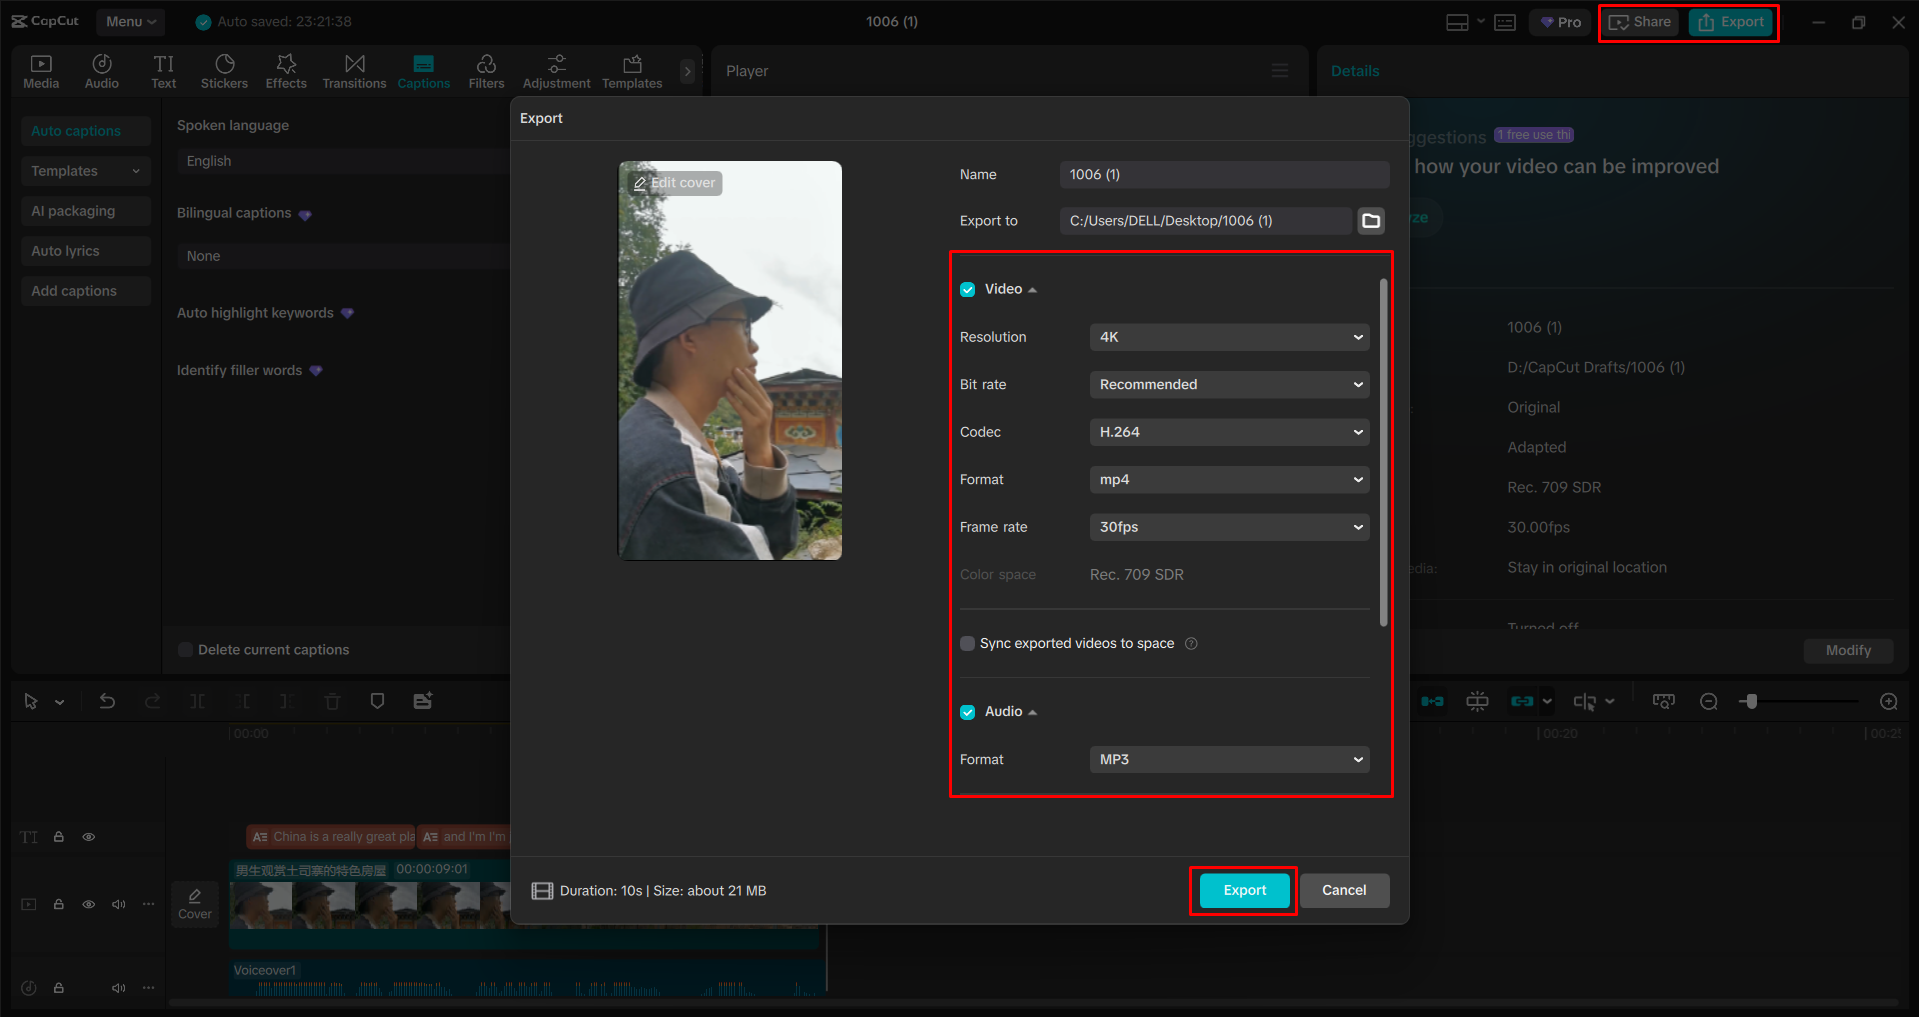Viewport: 1919px width, 1017px height.
Task: Open the audio Format dropdown showing MP3
Action: coord(1228,759)
